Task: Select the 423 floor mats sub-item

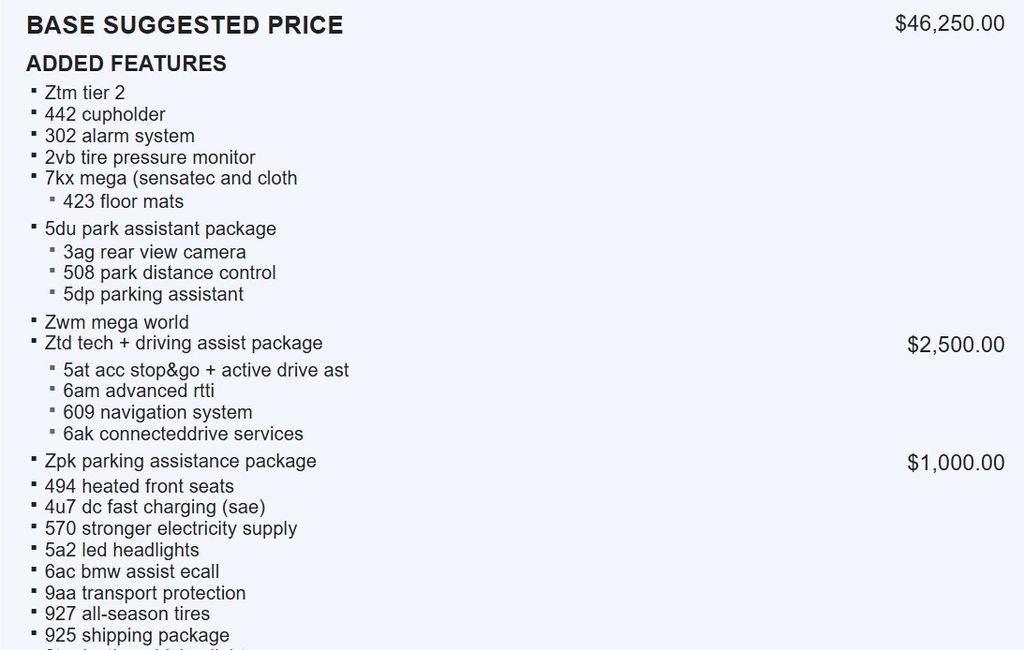Action: click(123, 201)
